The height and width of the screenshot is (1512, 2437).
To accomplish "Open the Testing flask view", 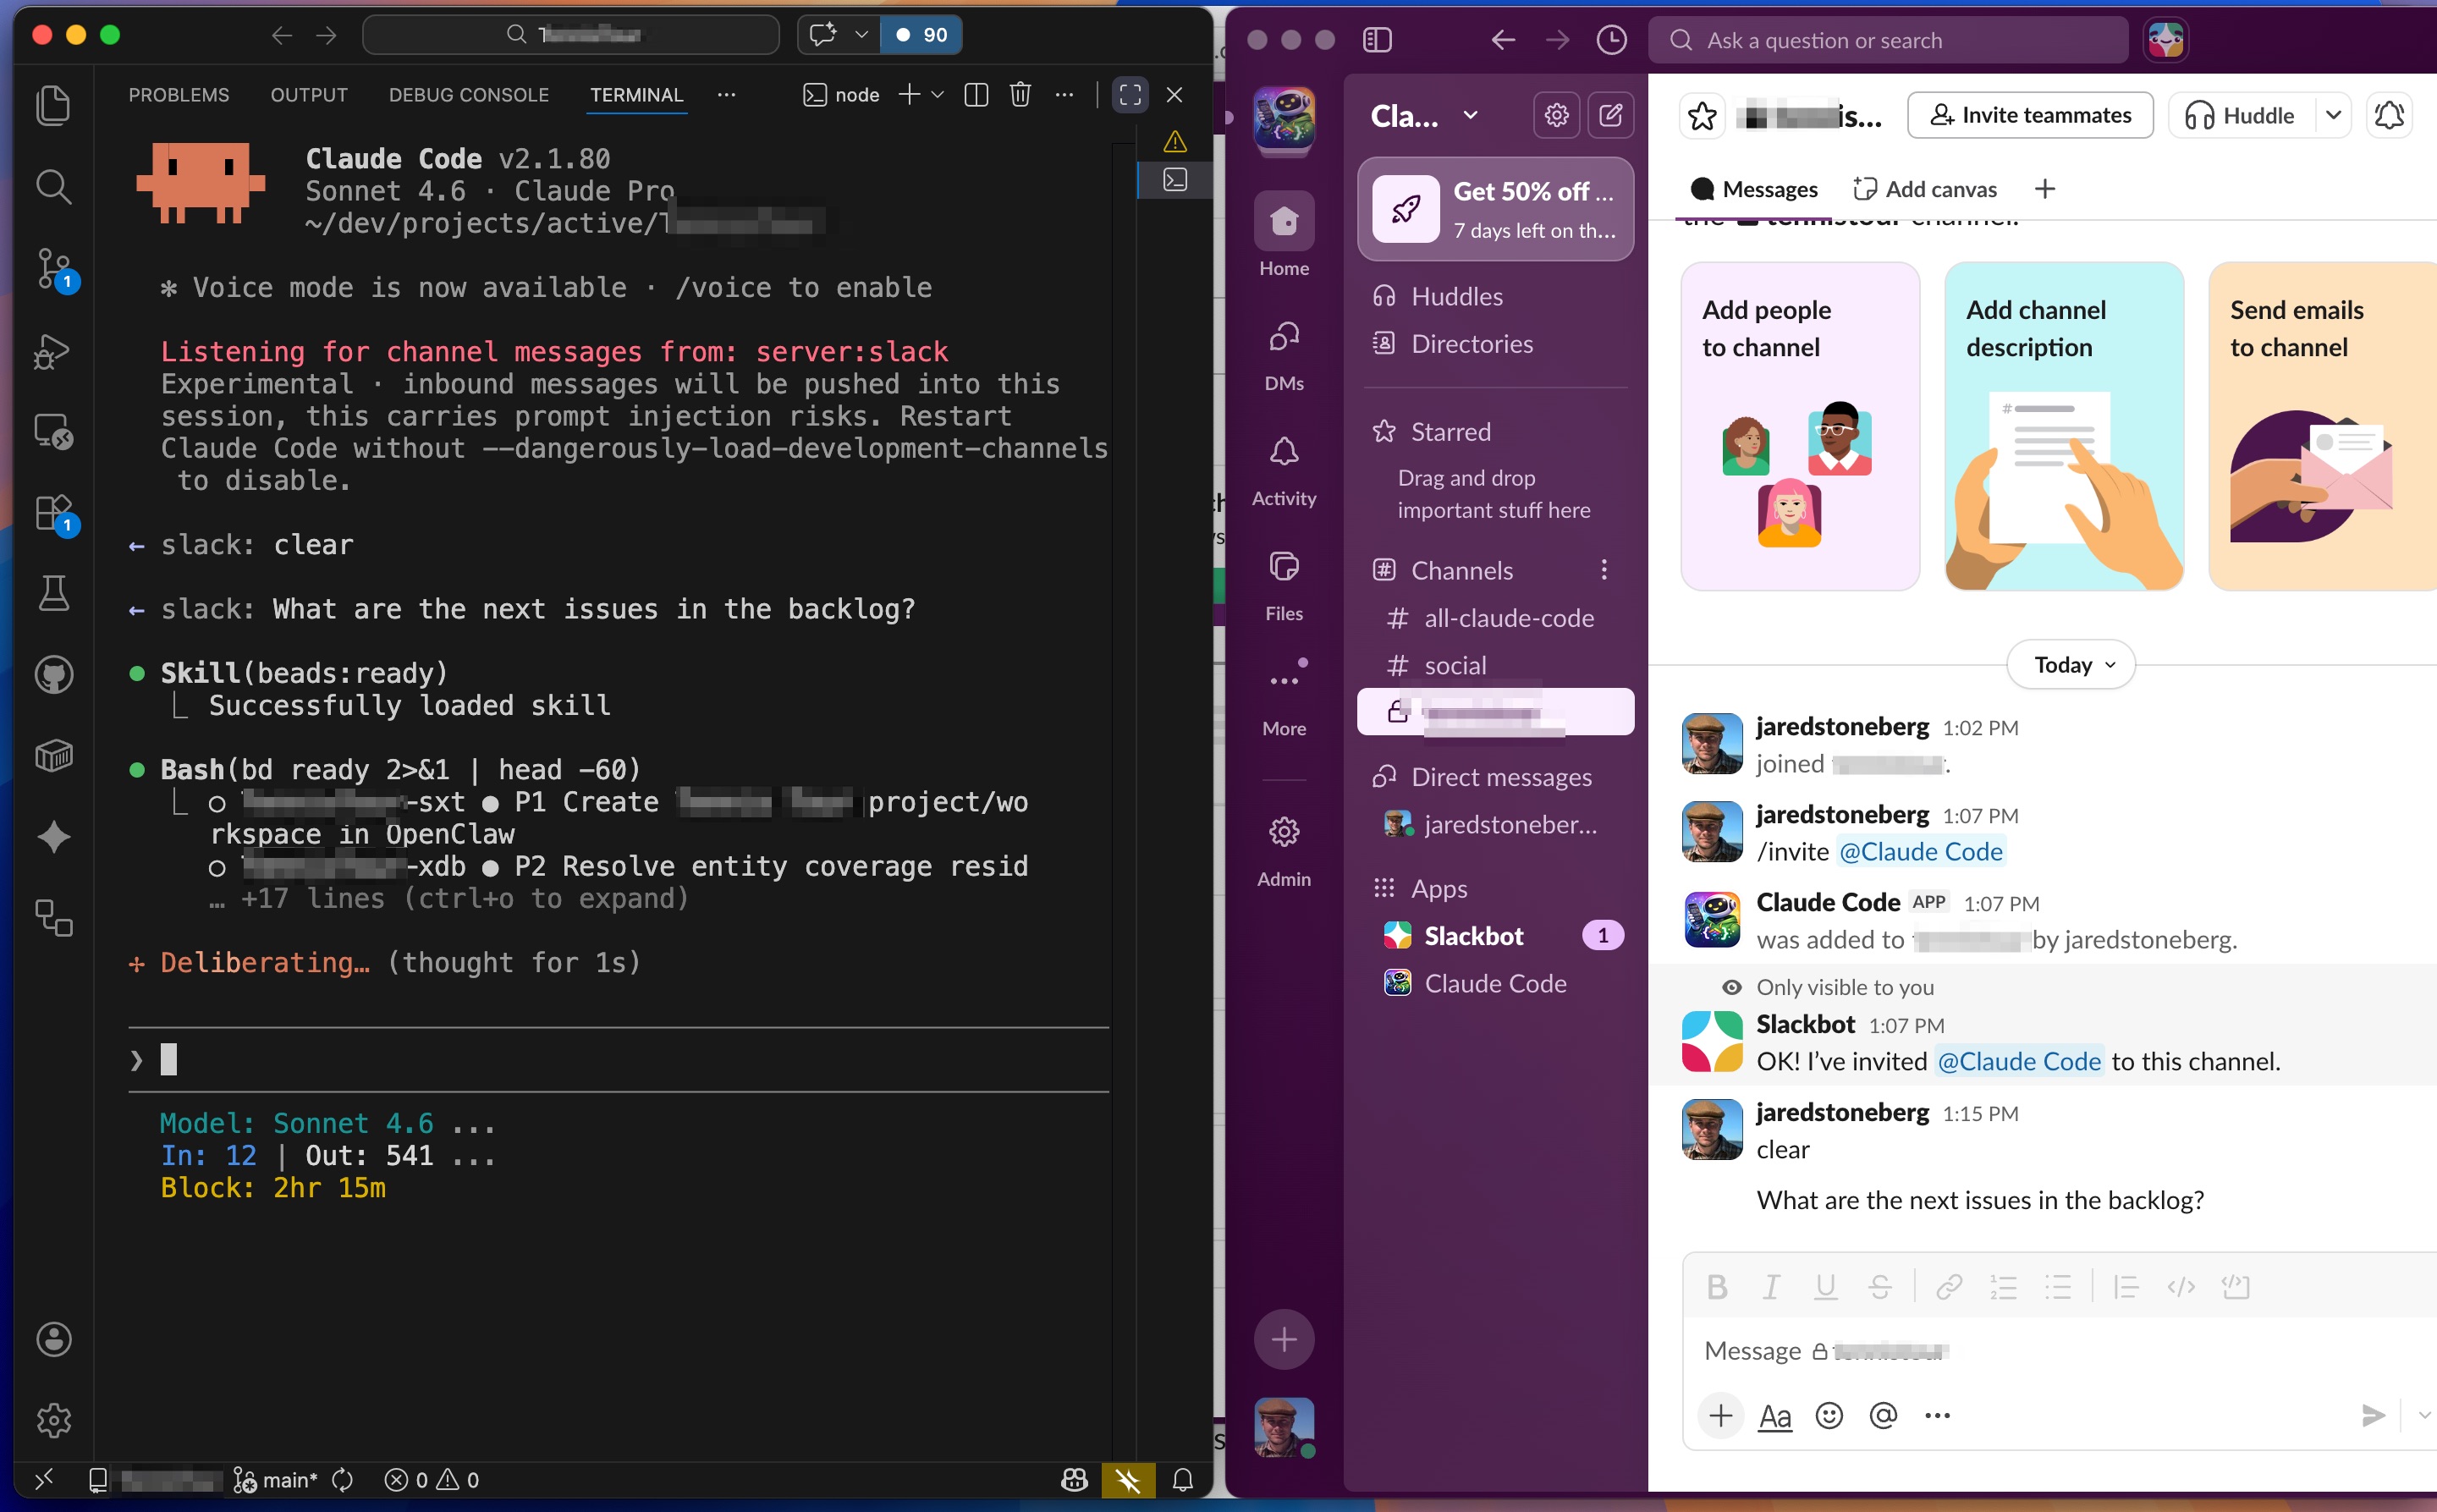I will pos(53,593).
